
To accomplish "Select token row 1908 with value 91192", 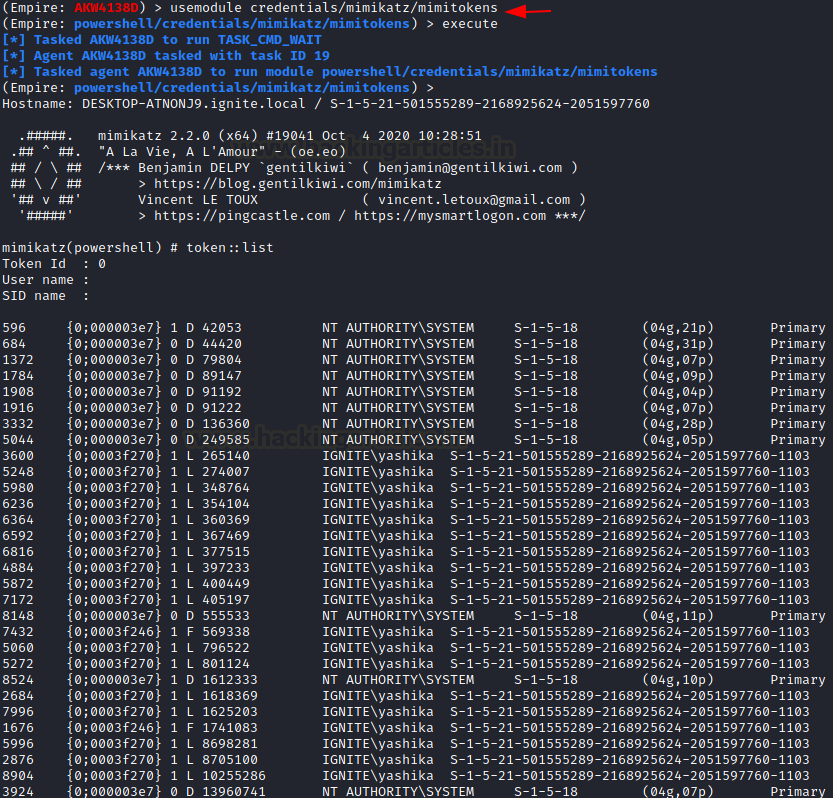I will pos(414,392).
